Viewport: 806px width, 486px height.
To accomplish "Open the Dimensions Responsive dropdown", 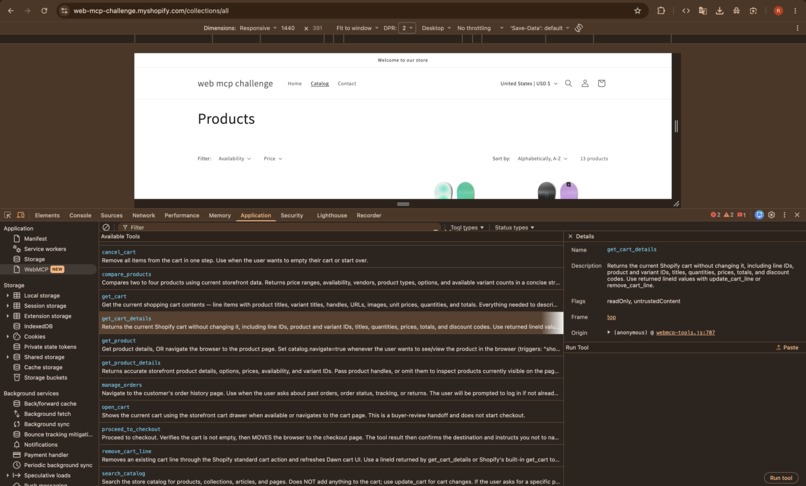I will click(x=258, y=28).
